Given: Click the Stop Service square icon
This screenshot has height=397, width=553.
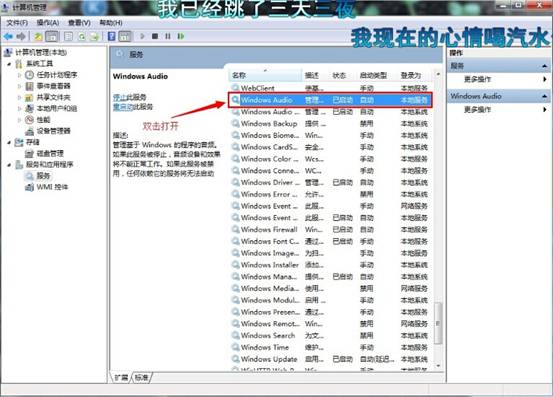Looking at the screenshot, I should pos(155,36).
